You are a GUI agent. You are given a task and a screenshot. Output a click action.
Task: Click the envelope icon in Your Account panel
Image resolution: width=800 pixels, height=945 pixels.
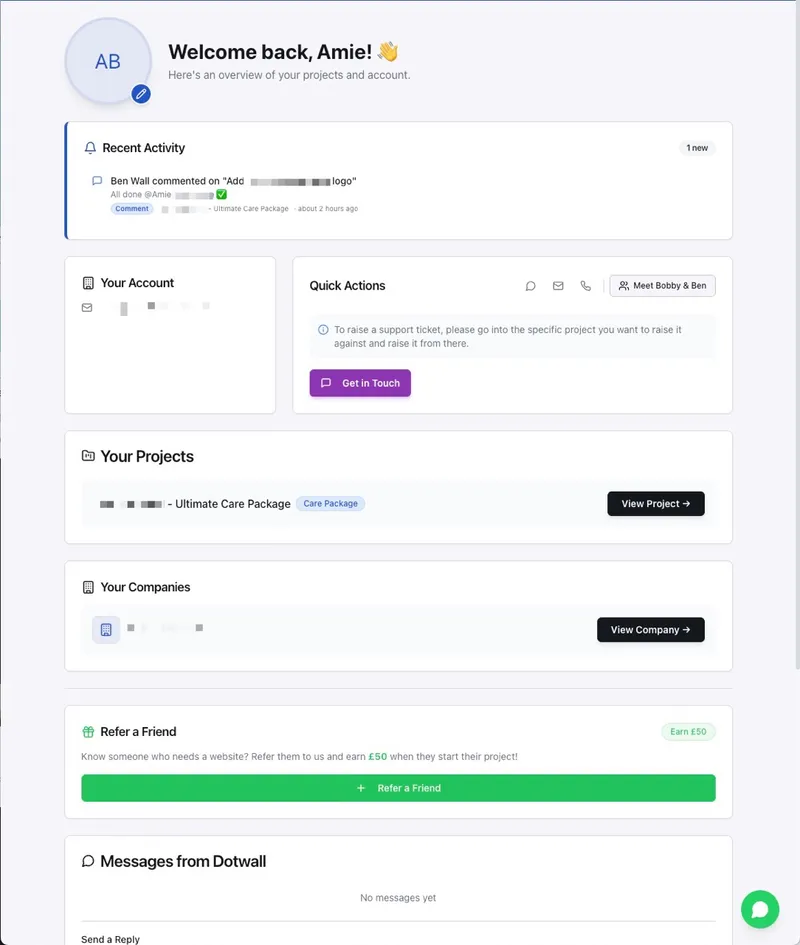(x=85, y=306)
